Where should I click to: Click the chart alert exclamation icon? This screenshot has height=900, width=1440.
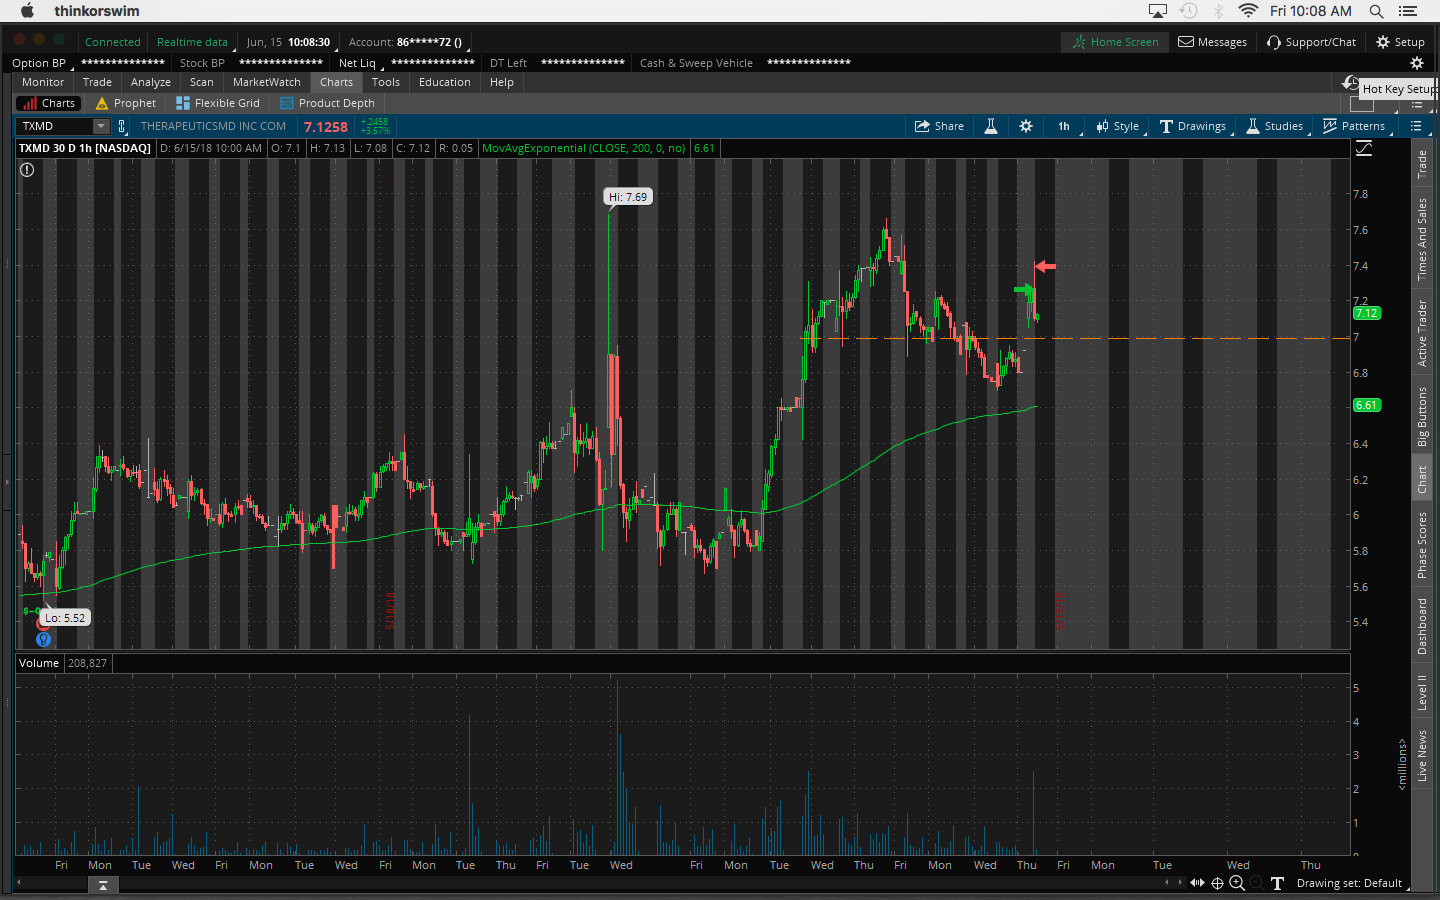27,170
